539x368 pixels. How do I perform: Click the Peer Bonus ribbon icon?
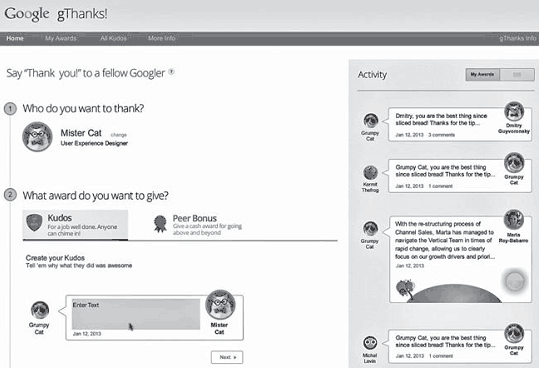160,224
